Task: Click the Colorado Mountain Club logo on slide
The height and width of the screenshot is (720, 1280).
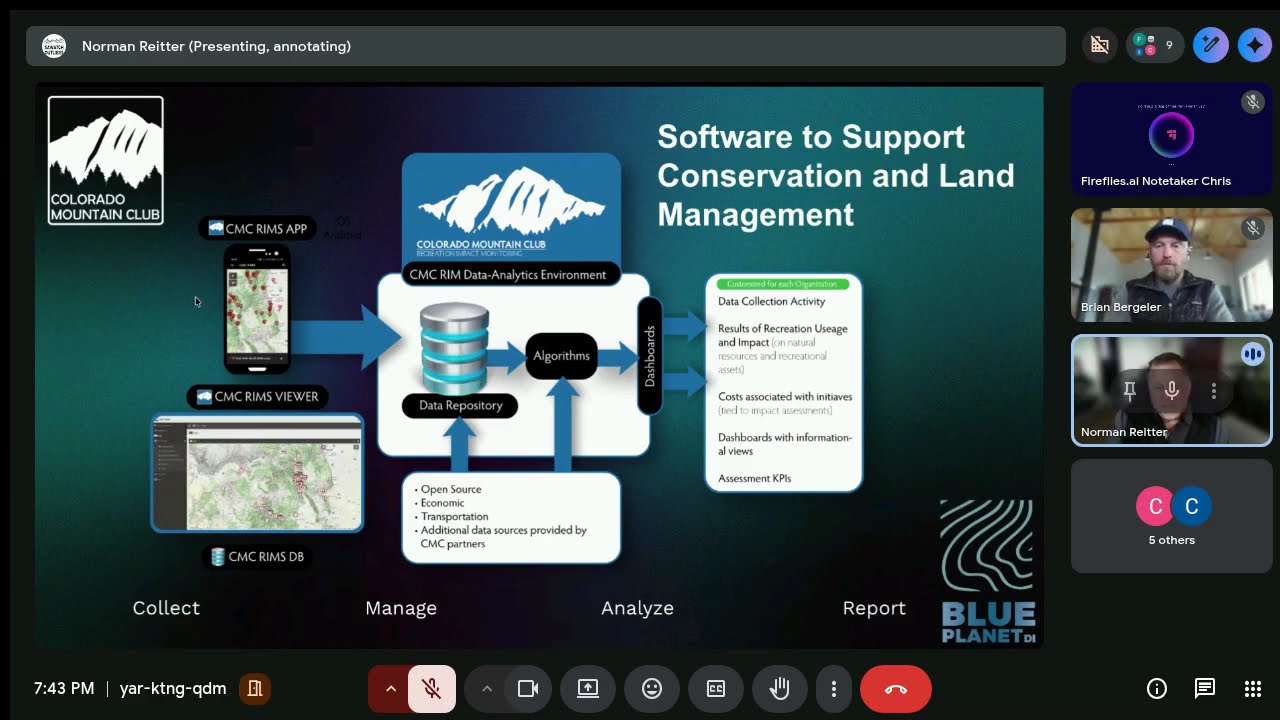Action: [106, 160]
